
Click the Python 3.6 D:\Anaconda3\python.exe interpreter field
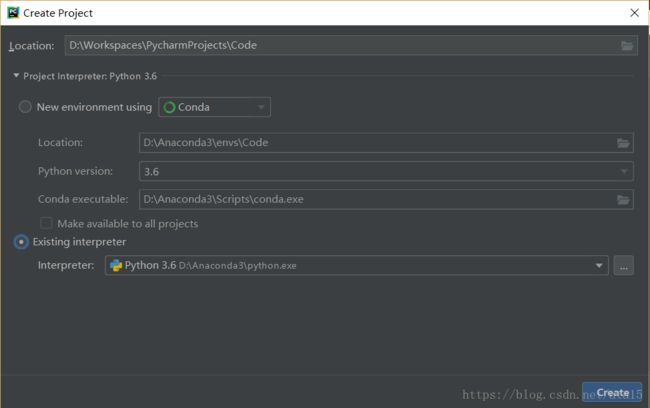pyautogui.click(x=357, y=265)
